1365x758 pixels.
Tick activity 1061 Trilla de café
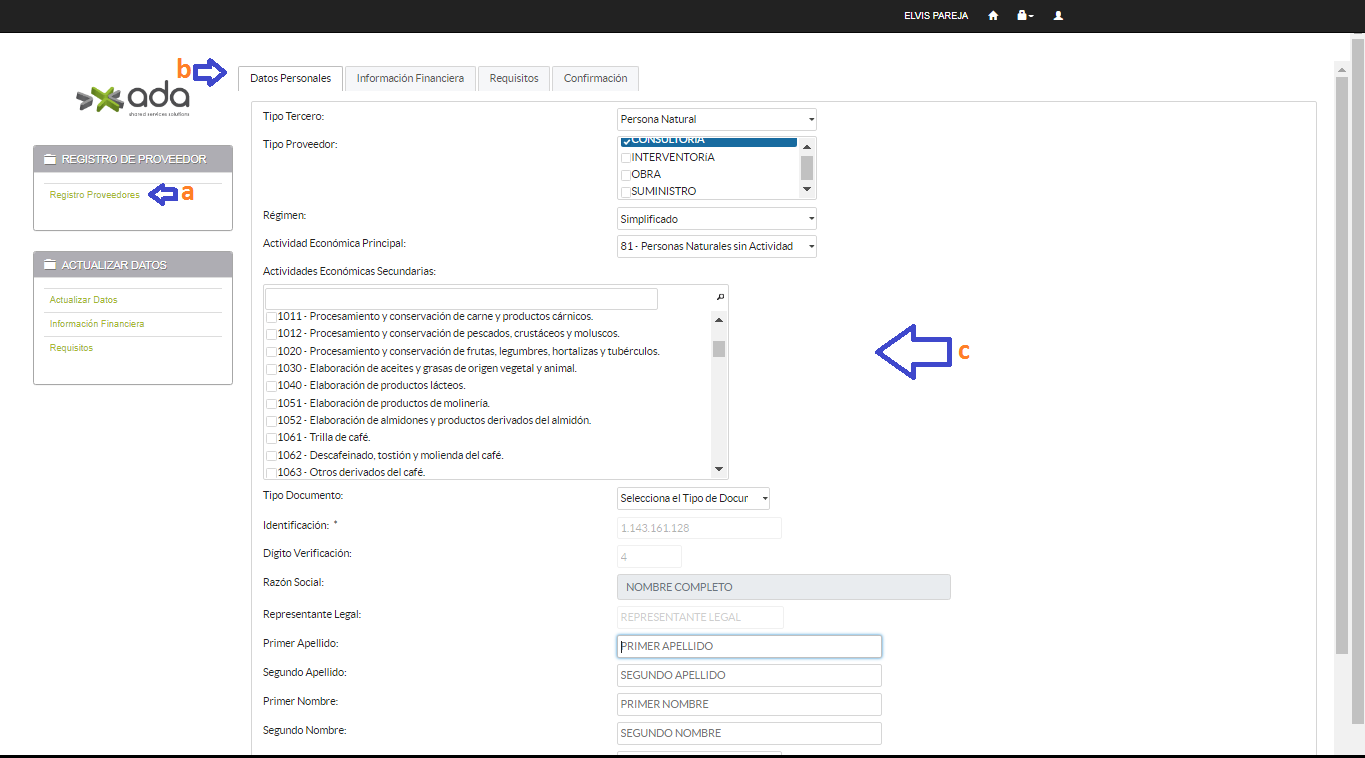pos(271,438)
